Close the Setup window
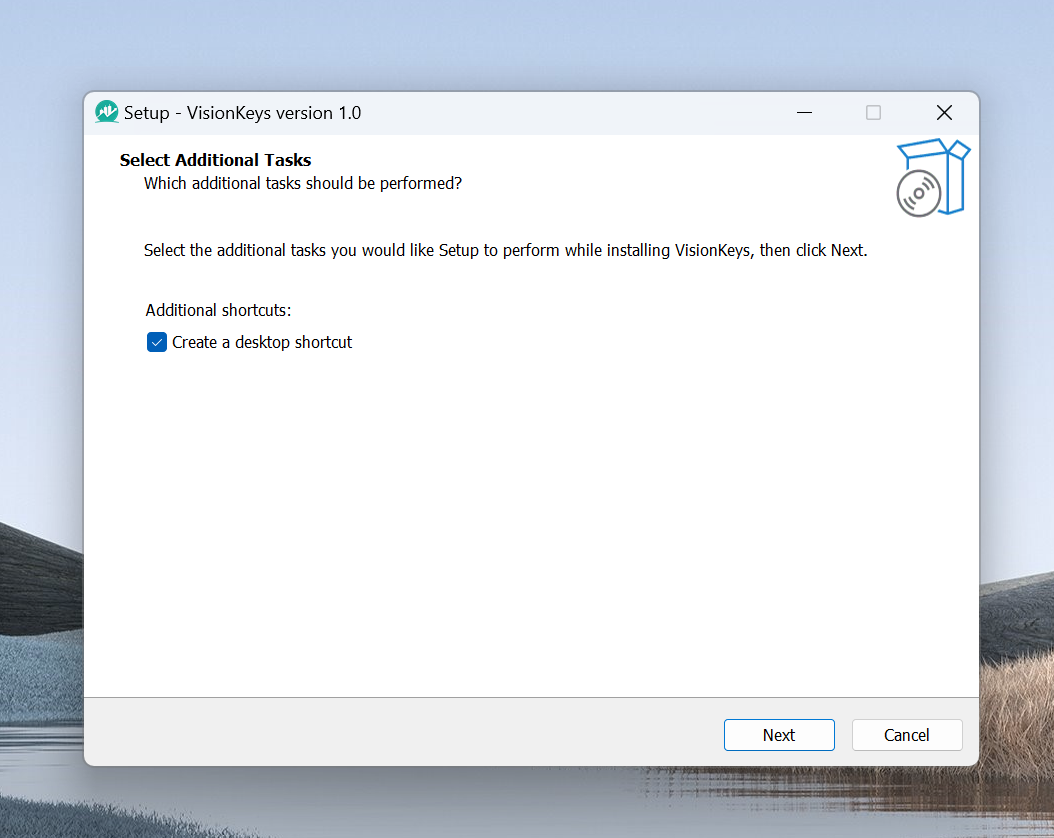 click(944, 112)
